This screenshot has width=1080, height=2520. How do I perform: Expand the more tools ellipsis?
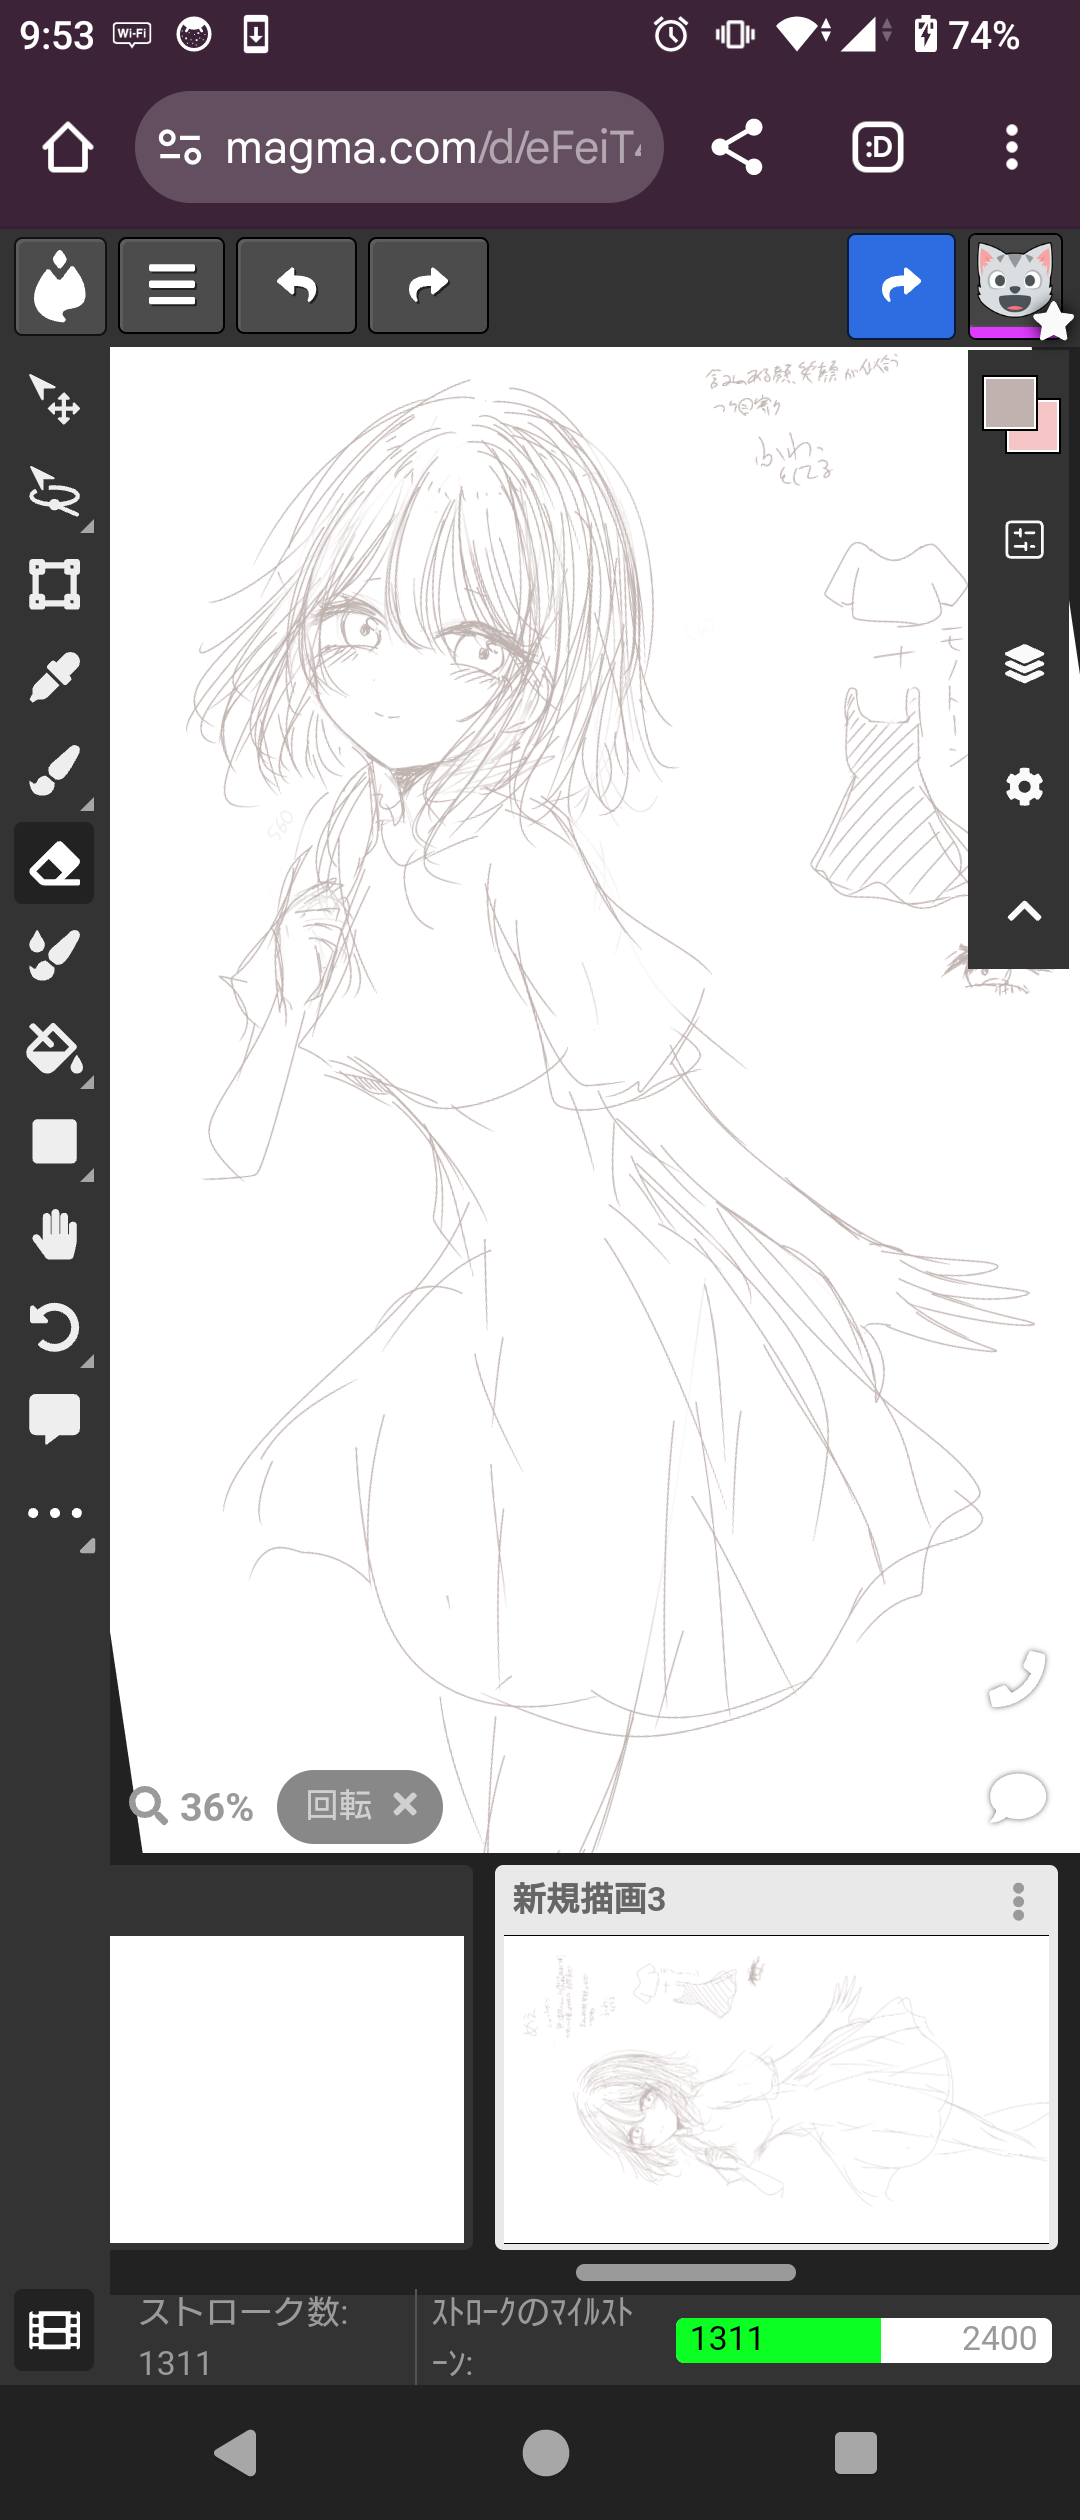pos(54,1513)
